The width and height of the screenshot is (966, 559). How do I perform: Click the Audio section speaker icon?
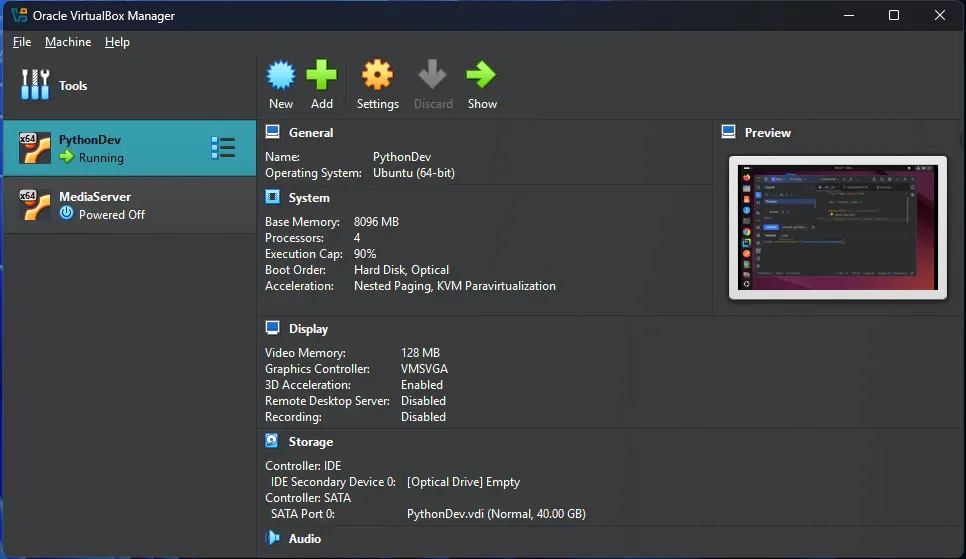click(x=272, y=538)
